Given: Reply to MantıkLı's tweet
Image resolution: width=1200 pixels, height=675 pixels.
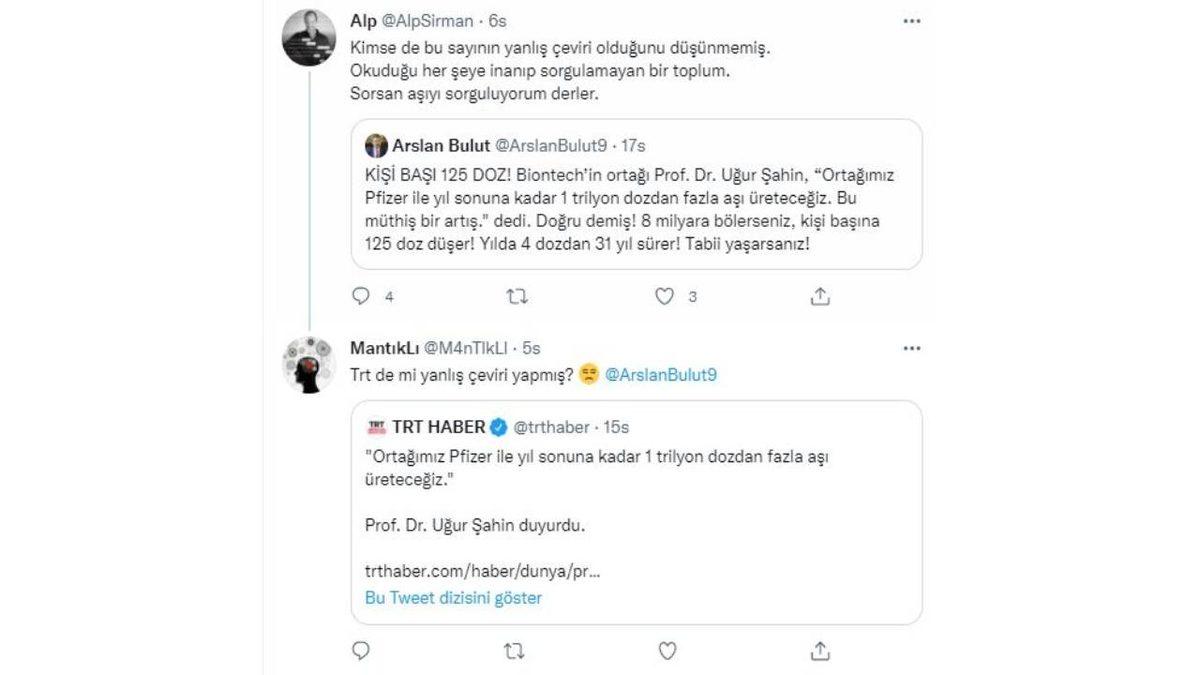Looking at the screenshot, I should [x=360, y=651].
